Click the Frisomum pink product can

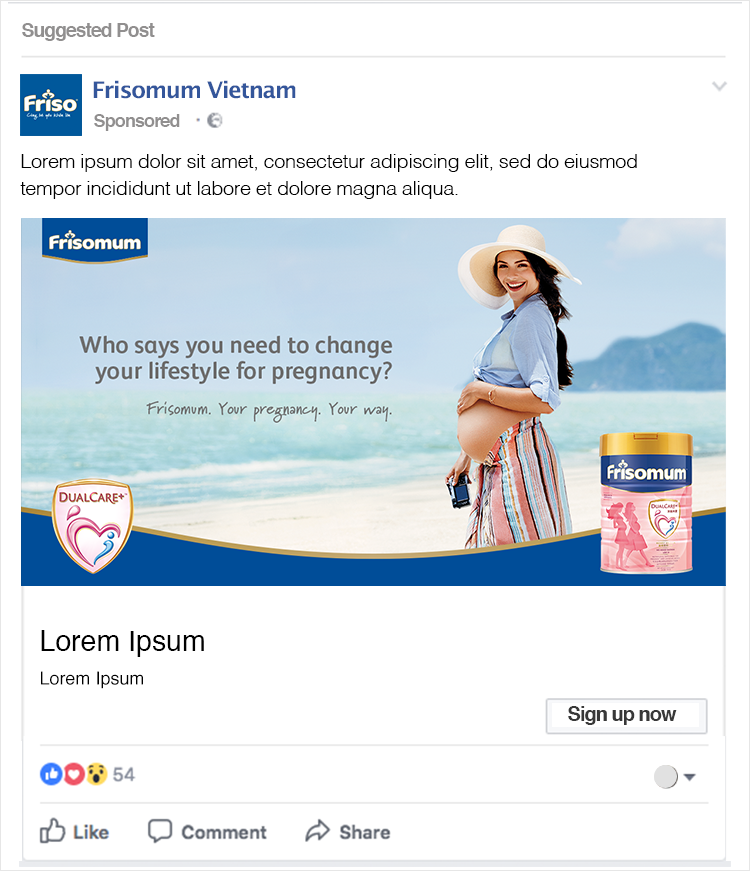click(646, 503)
